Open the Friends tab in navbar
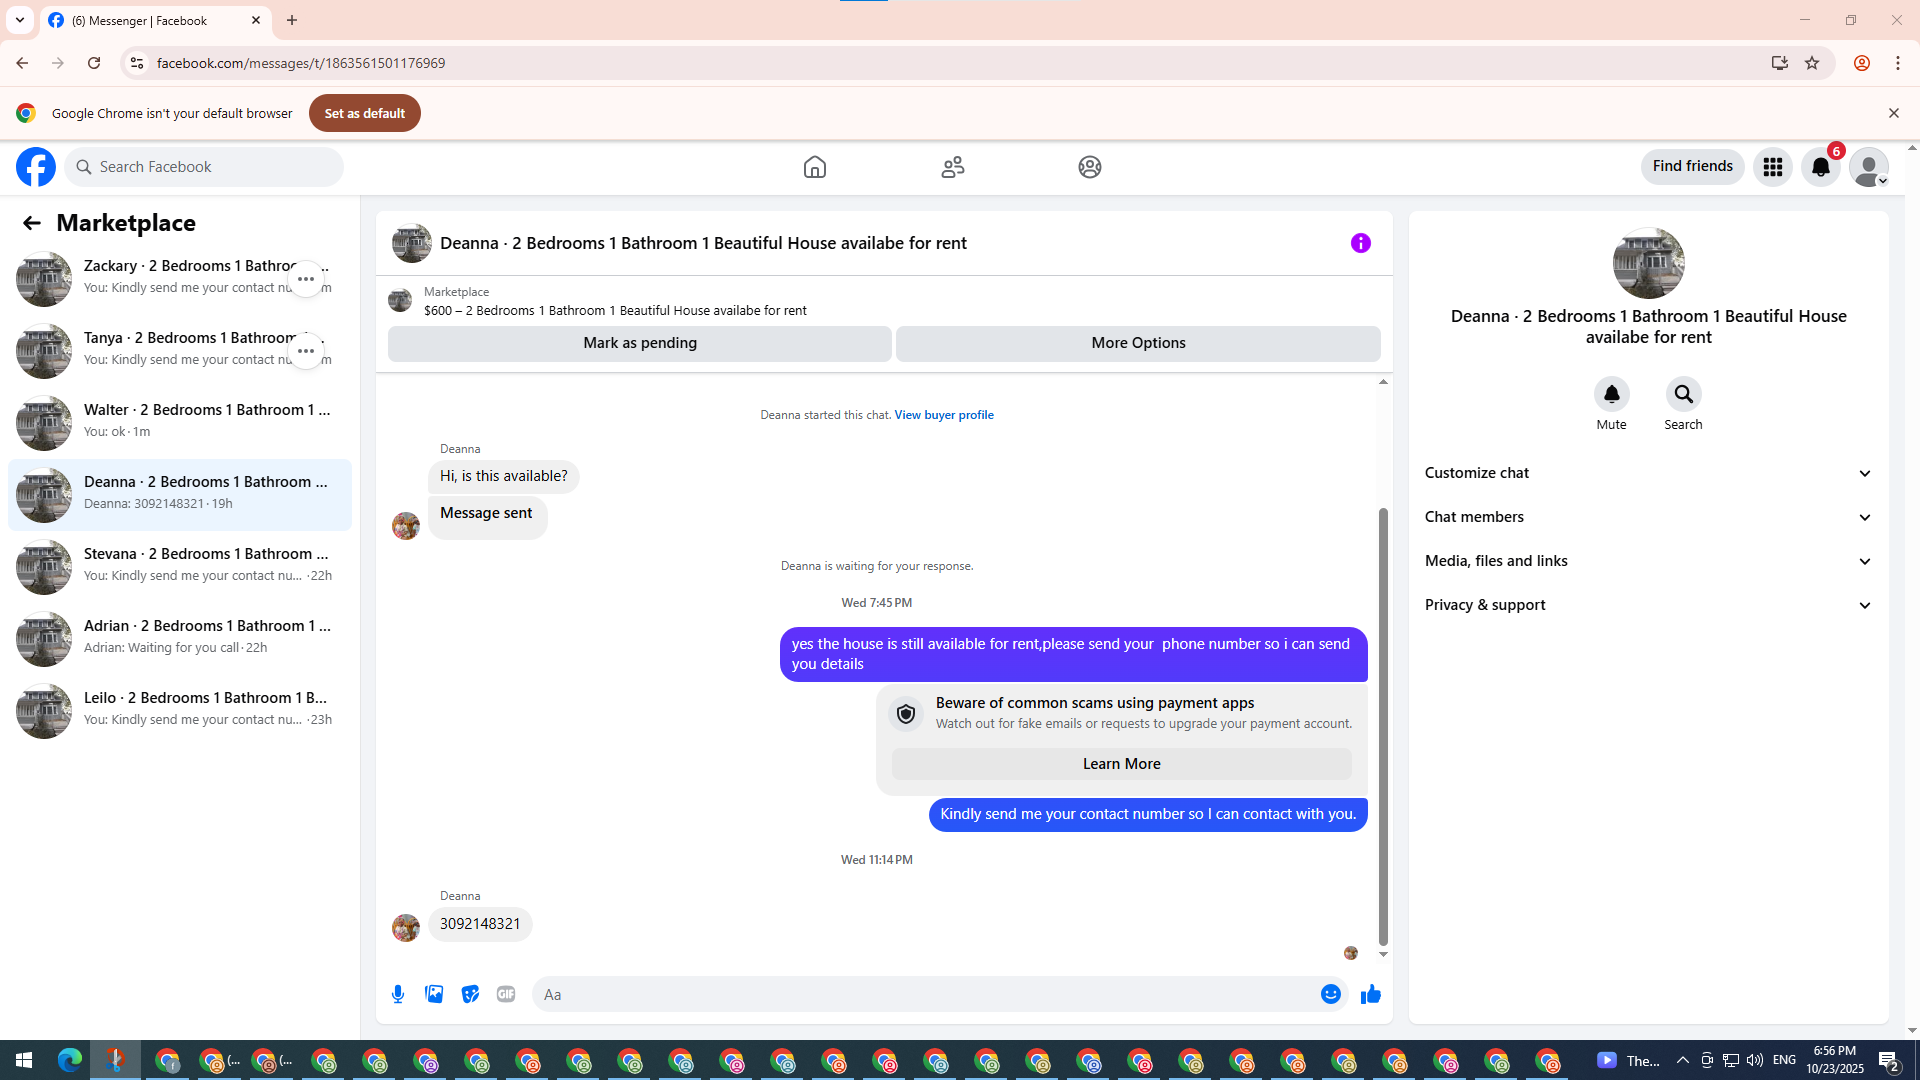Image resolution: width=1920 pixels, height=1080 pixels. click(952, 167)
